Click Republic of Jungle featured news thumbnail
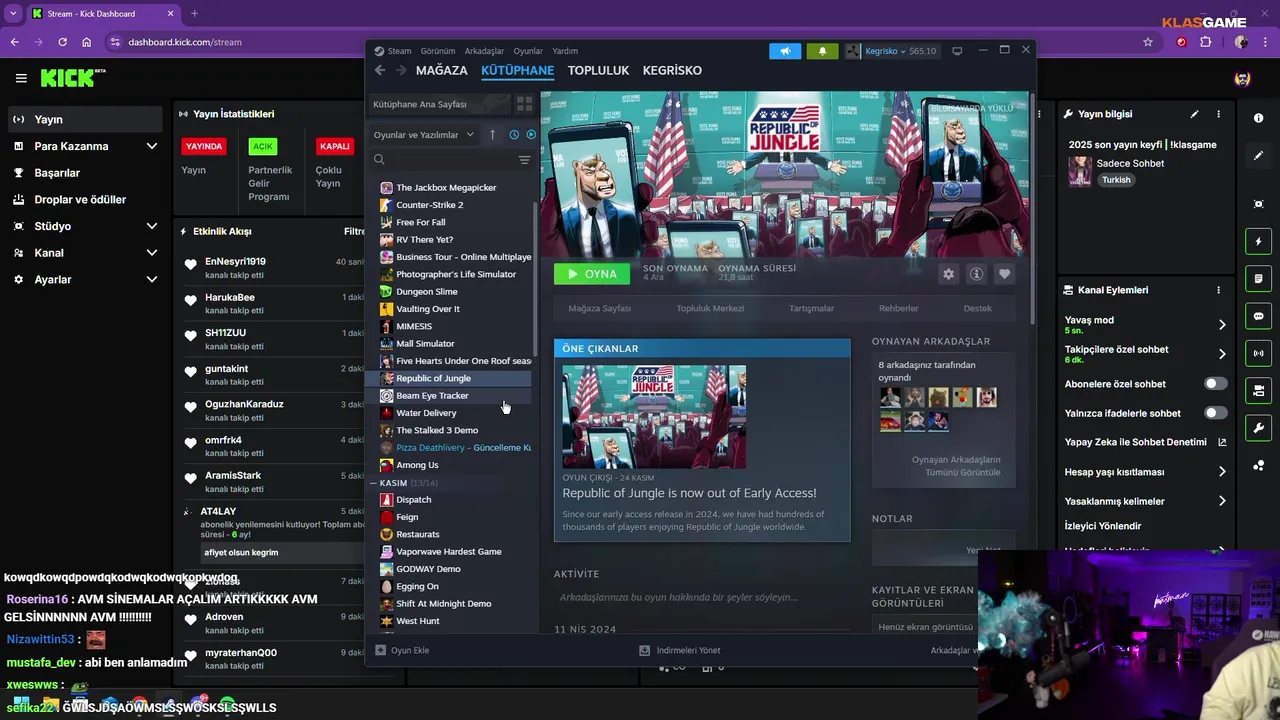Image resolution: width=1280 pixels, height=720 pixels. pyautogui.click(x=654, y=417)
